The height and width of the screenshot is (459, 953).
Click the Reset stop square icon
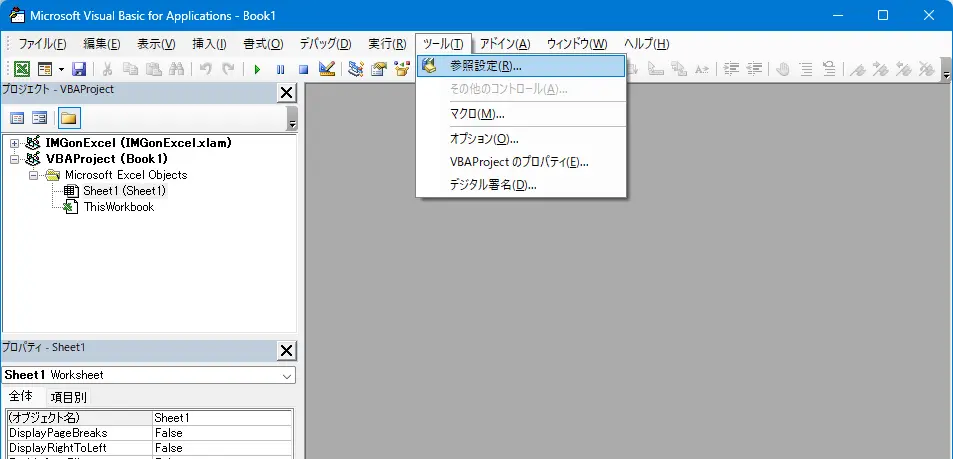click(303, 69)
